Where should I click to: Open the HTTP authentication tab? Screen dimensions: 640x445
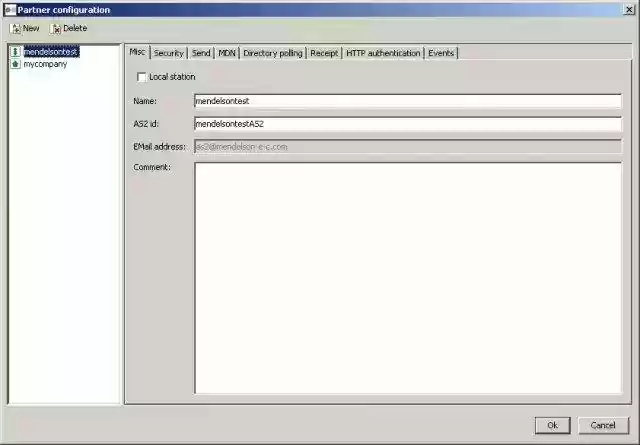point(383,53)
